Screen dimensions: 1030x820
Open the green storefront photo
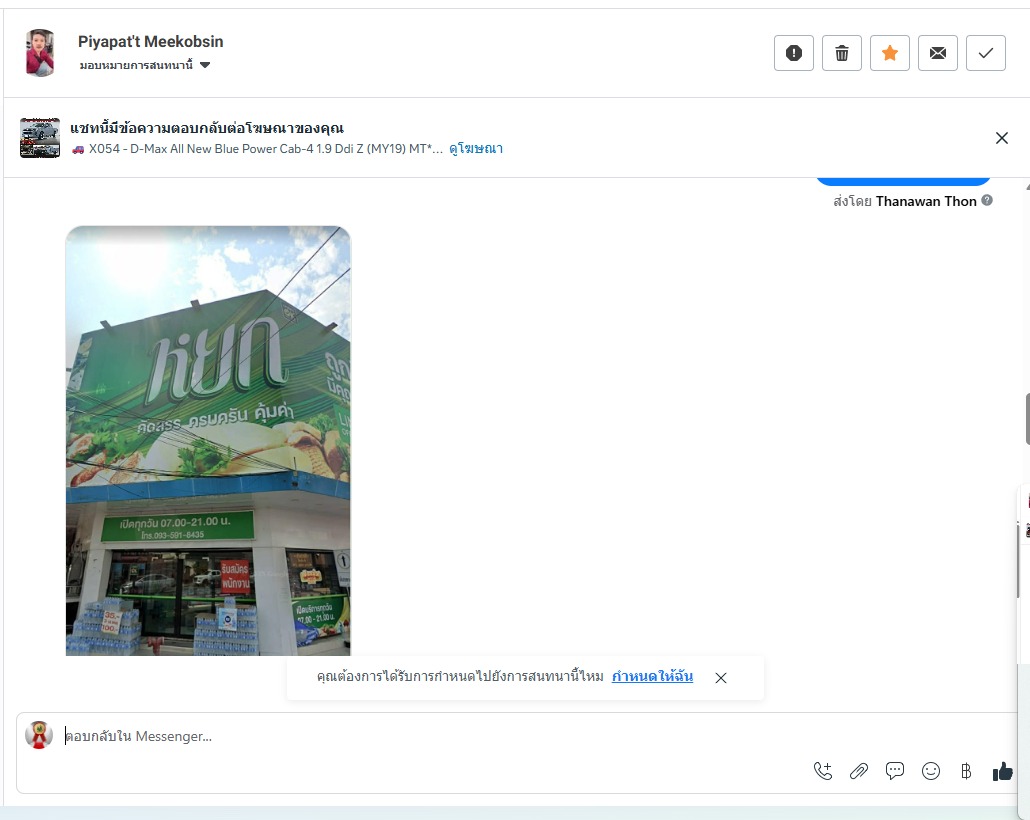[x=208, y=440]
